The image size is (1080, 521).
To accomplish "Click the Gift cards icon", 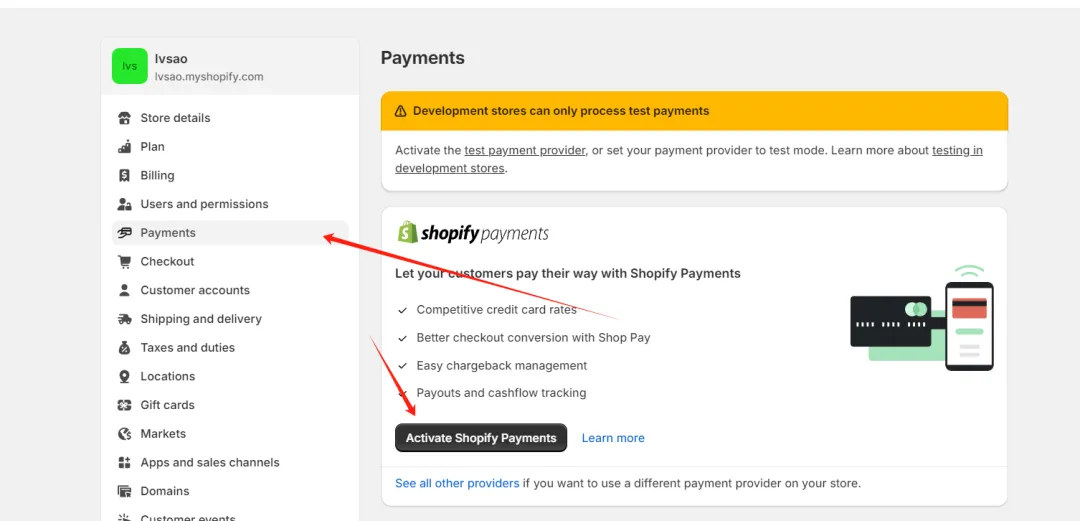I will 124,405.
